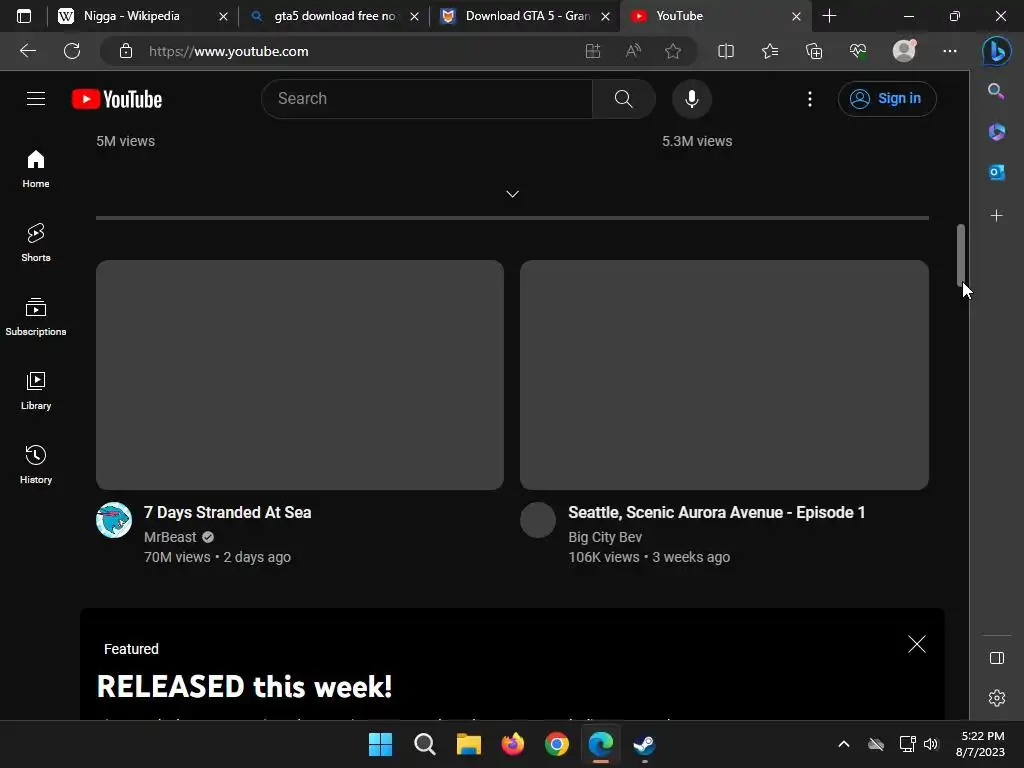Screen dimensions: 1024x768
Task: Click the YouTube search input field
Action: pos(427,99)
